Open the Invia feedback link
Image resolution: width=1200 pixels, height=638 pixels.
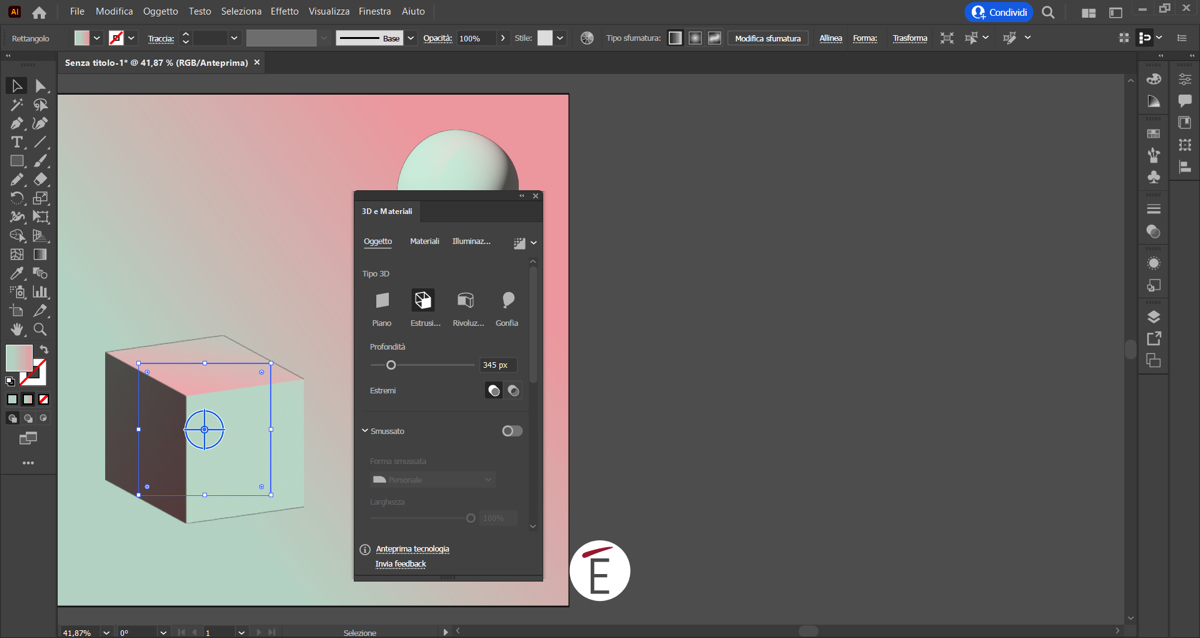[x=400, y=564]
